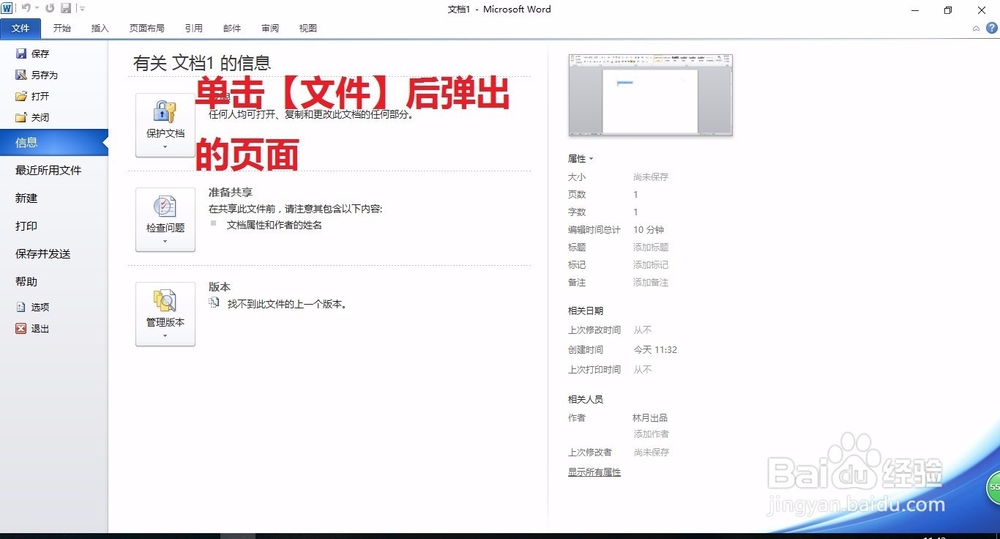Switch to the 插入 Insert tab
The height and width of the screenshot is (539, 1000).
pyautogui.click(x=100, y=28)
